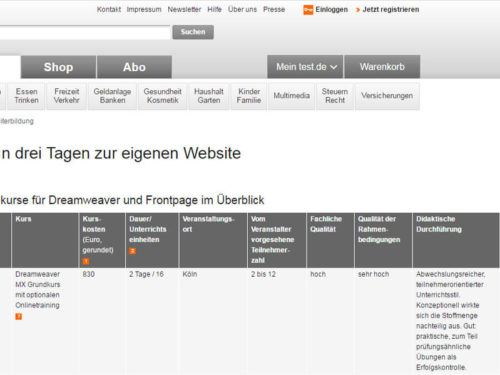Open orange footnote icon below Onlinetraining course name
The width and height of the screenshot is (500, 375).
tap(19, 316)
